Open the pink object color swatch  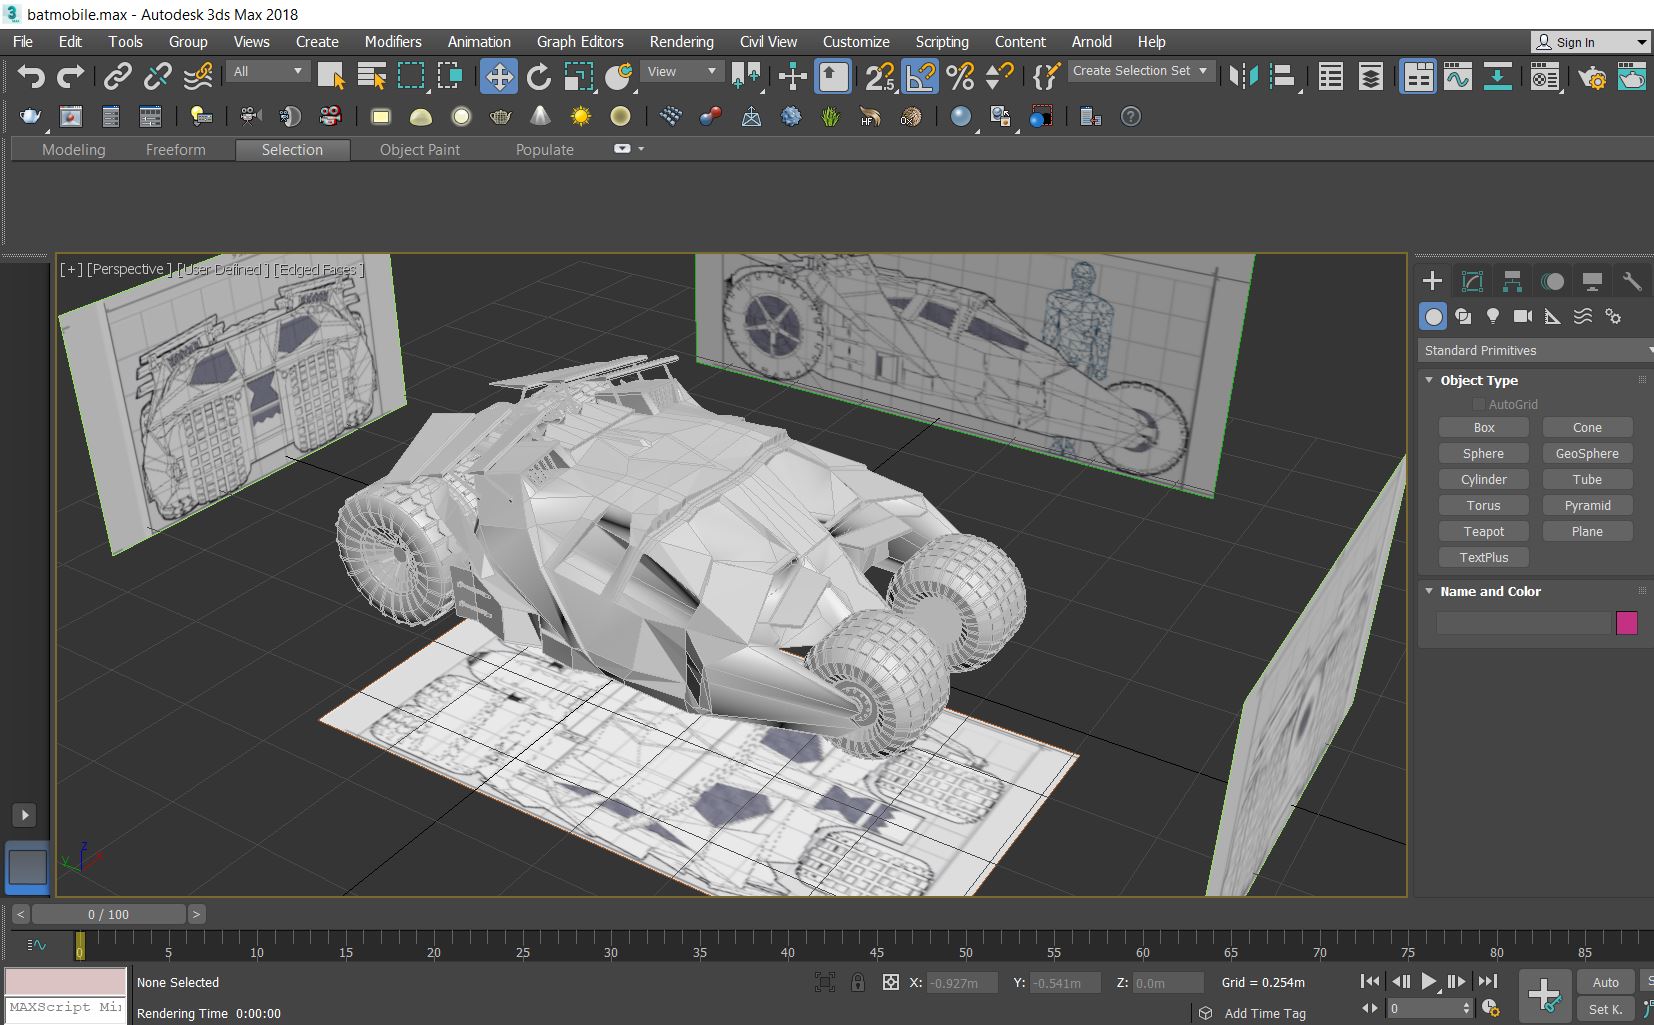tap(1627, 623)
